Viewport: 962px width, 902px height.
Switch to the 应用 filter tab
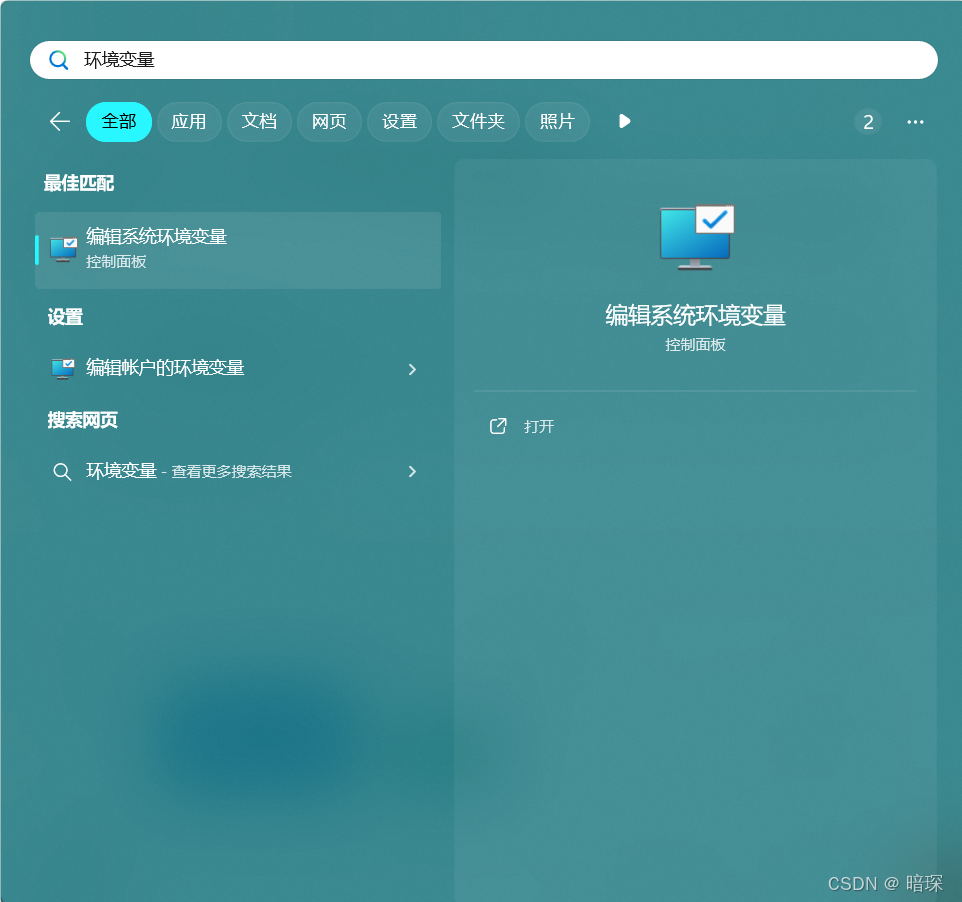click(x=189, y=121)
